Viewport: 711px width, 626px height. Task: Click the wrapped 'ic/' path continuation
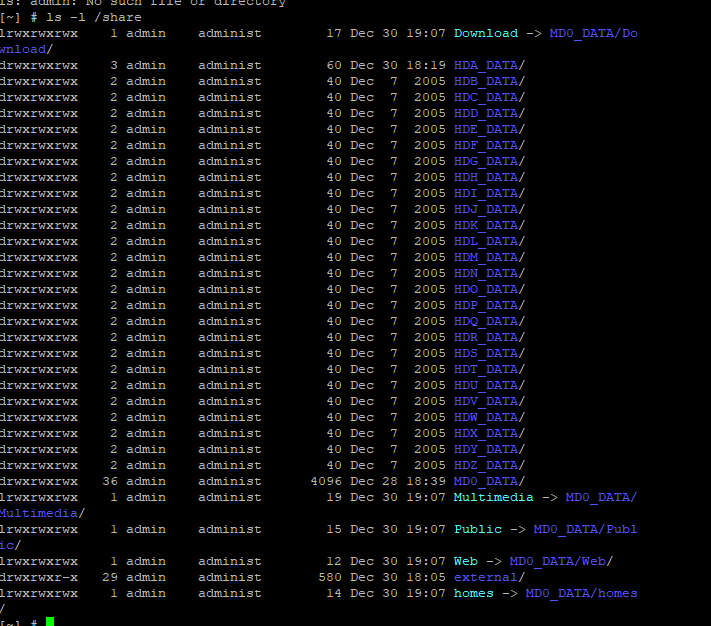pyautogui.click(x=10, y=545)
